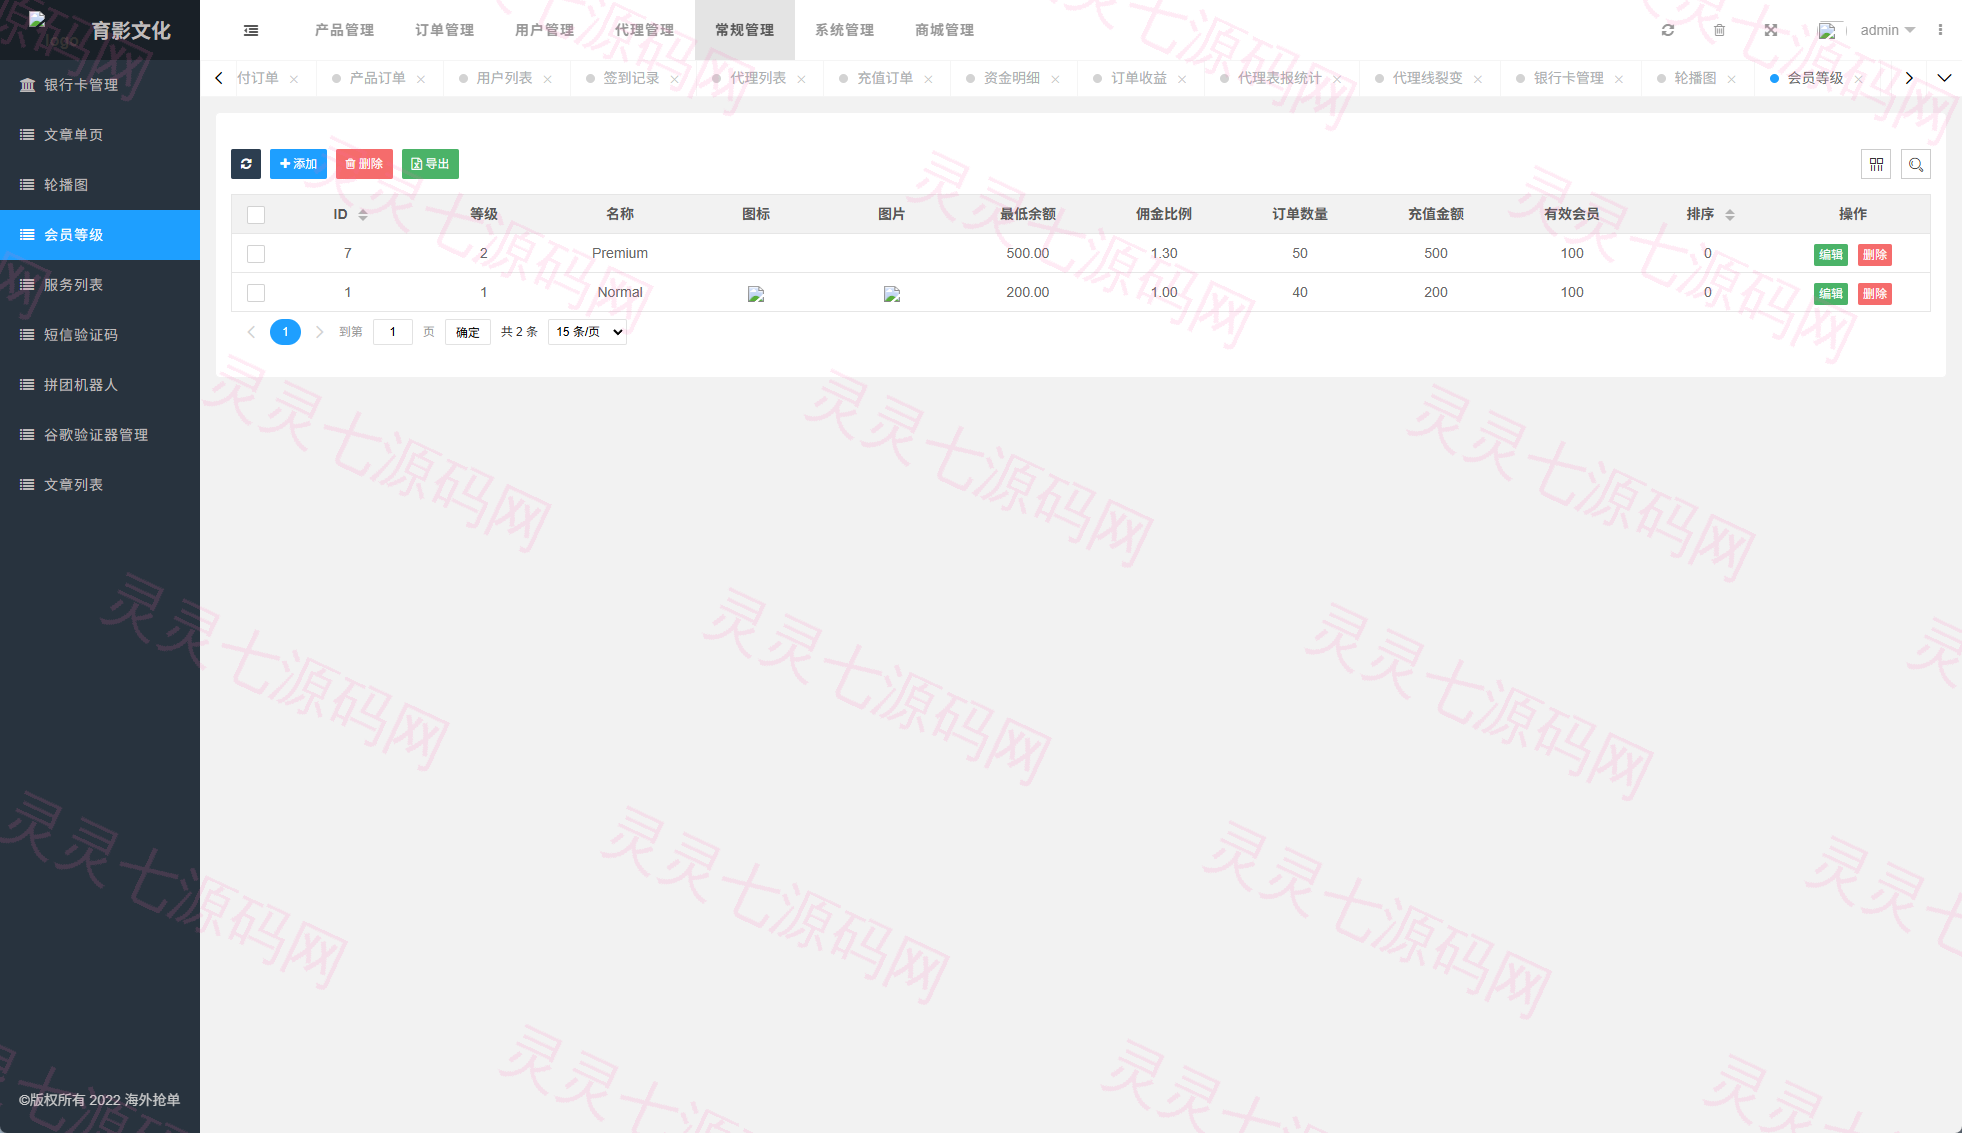Collapse the sidebar with the menu toggle icon
This screenshot has height=1133, width=1962.
(x=251, y=30)
